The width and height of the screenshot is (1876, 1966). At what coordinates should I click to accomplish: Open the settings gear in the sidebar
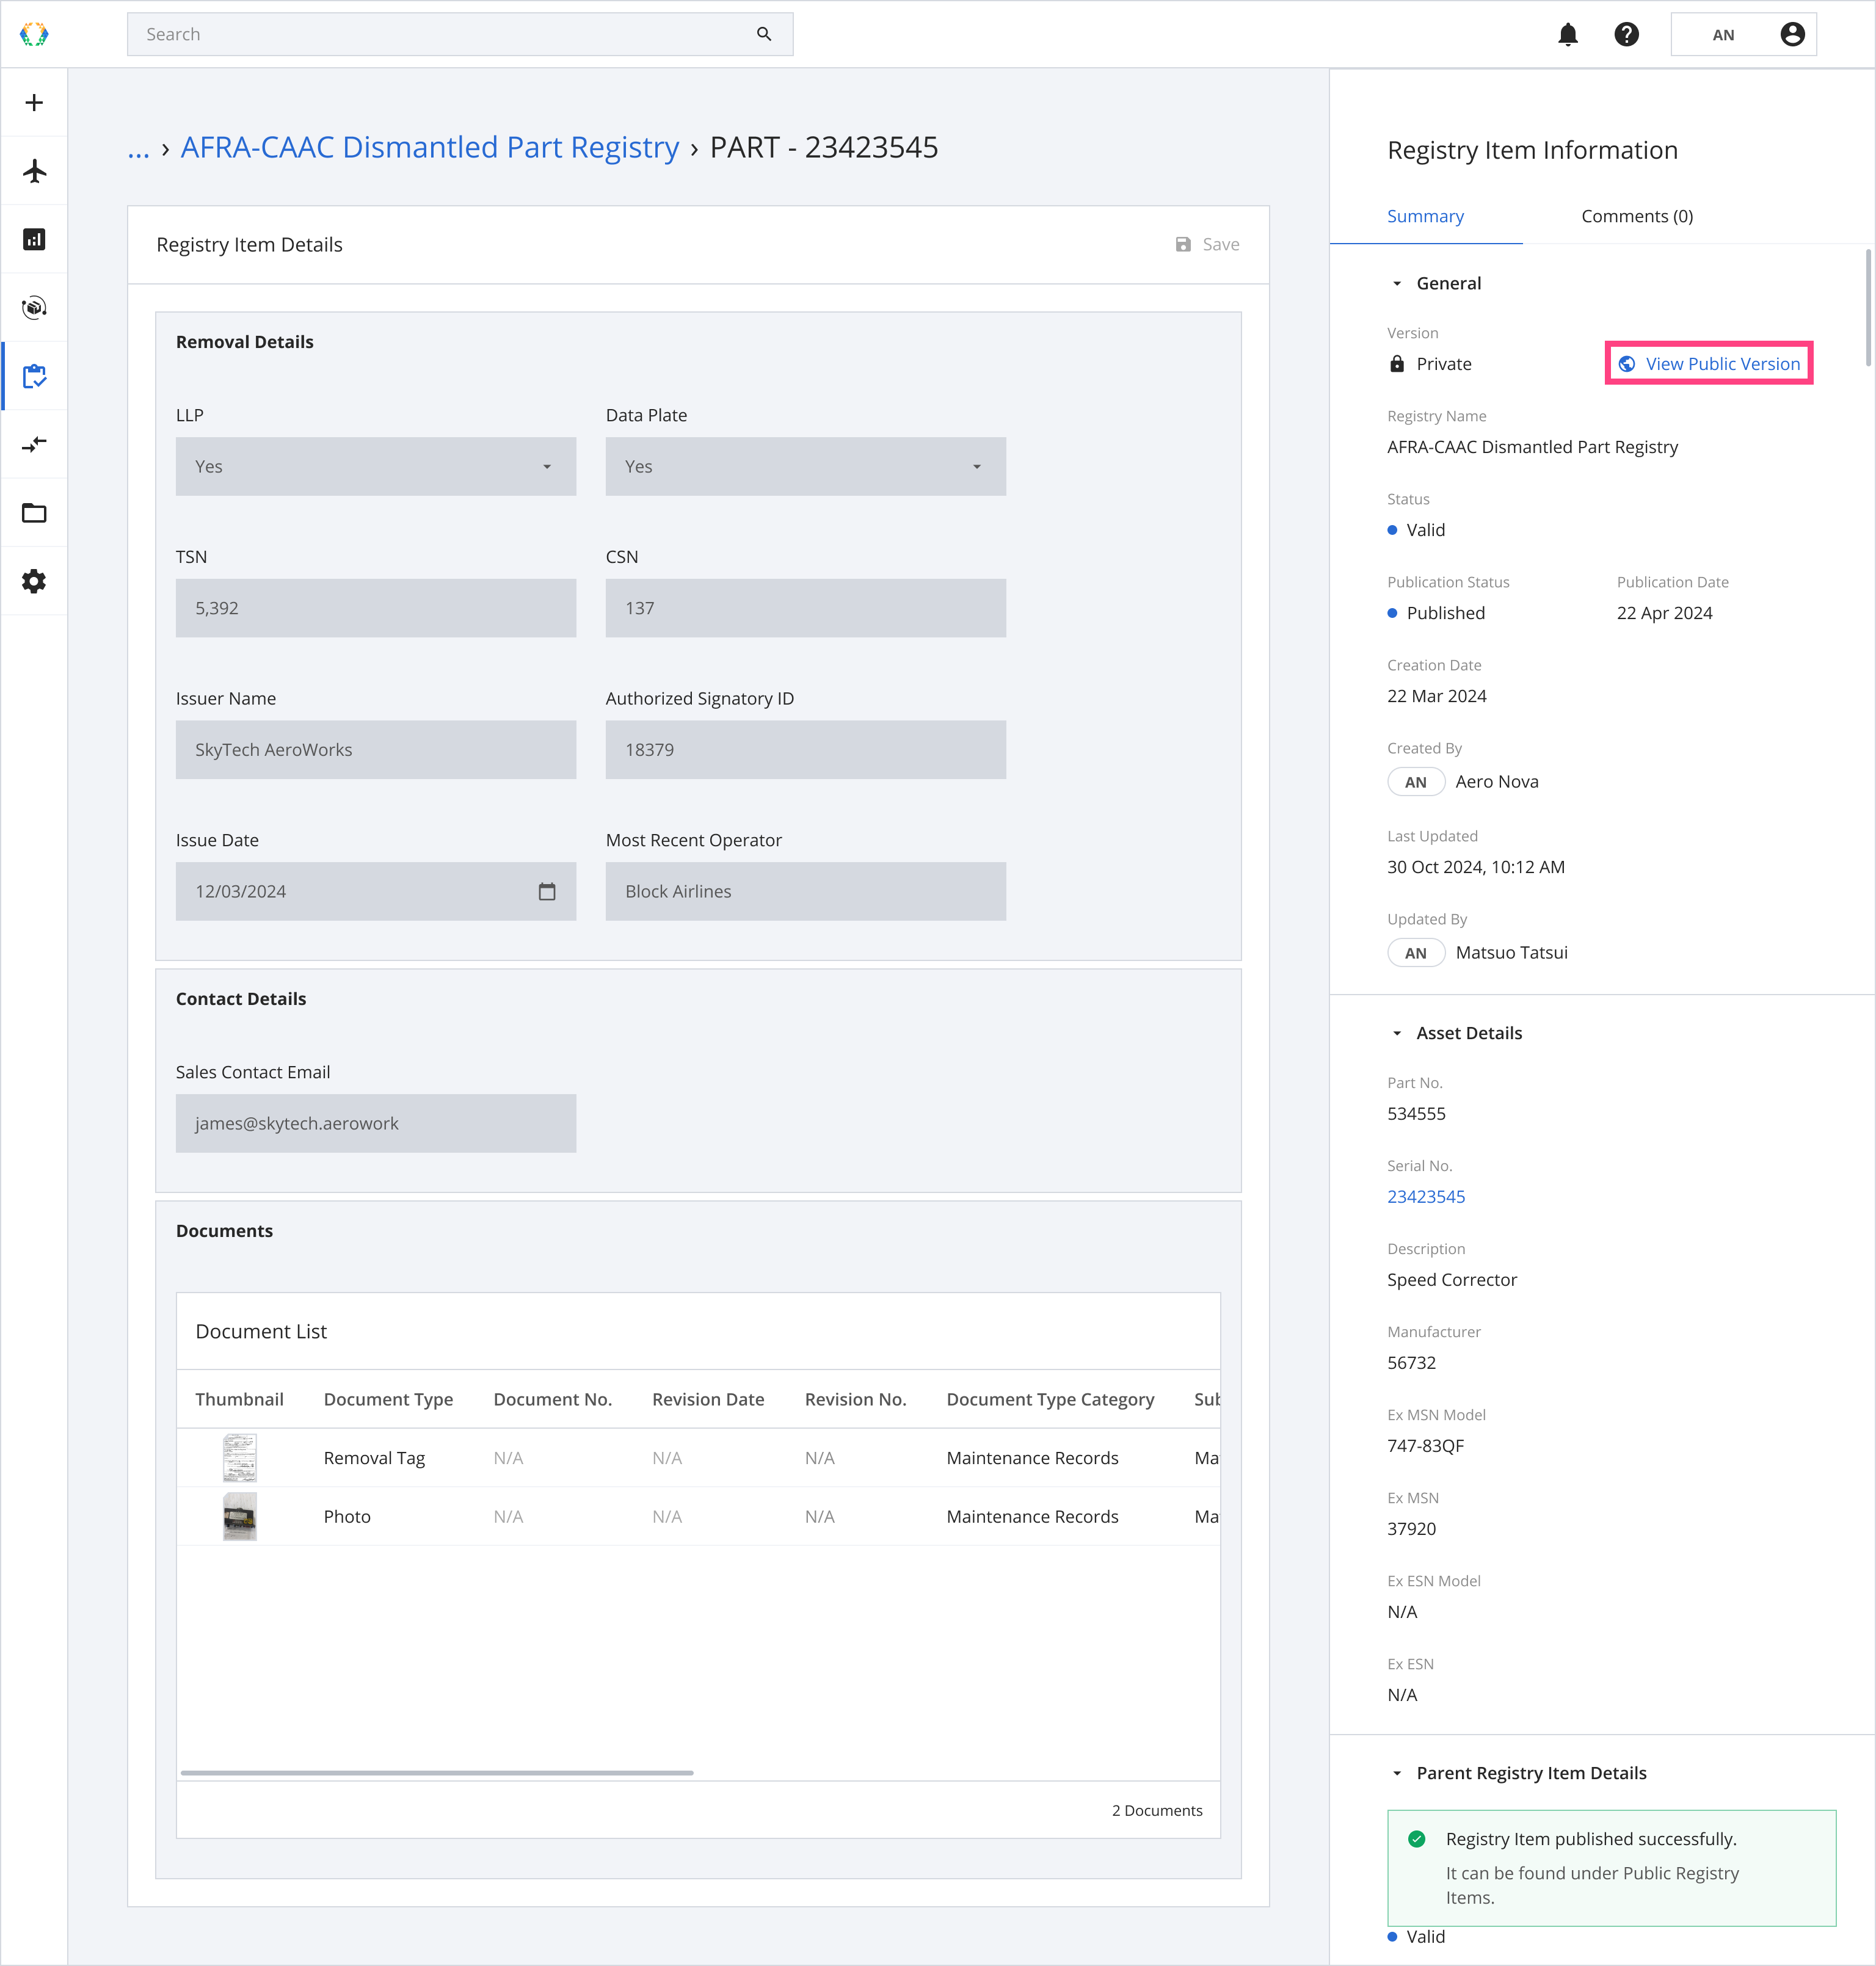(34, 581)
